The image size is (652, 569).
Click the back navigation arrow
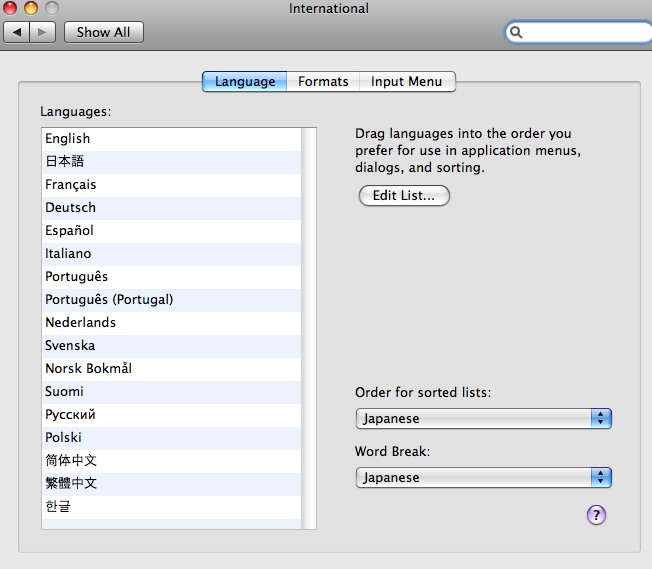tap(17, 32)
